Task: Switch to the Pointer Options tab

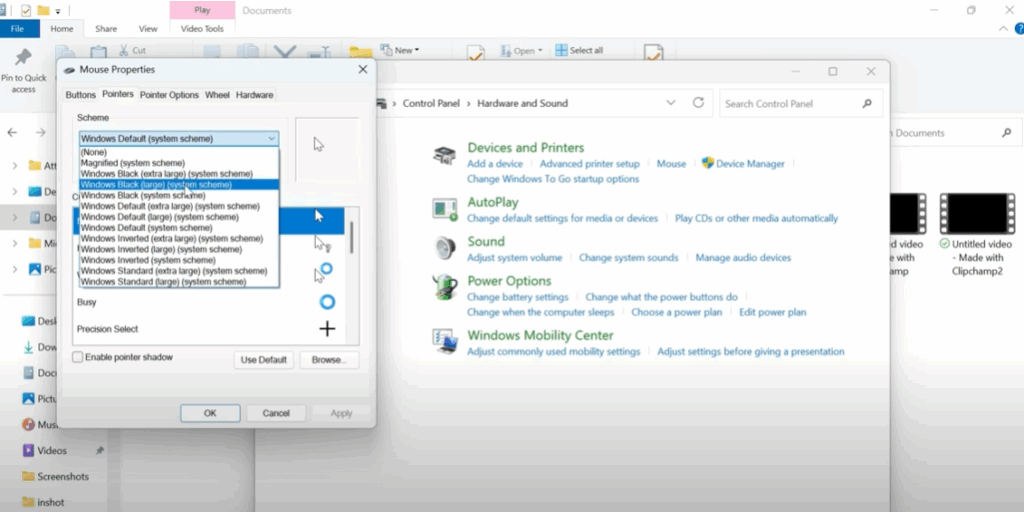Action: (169, 95)
